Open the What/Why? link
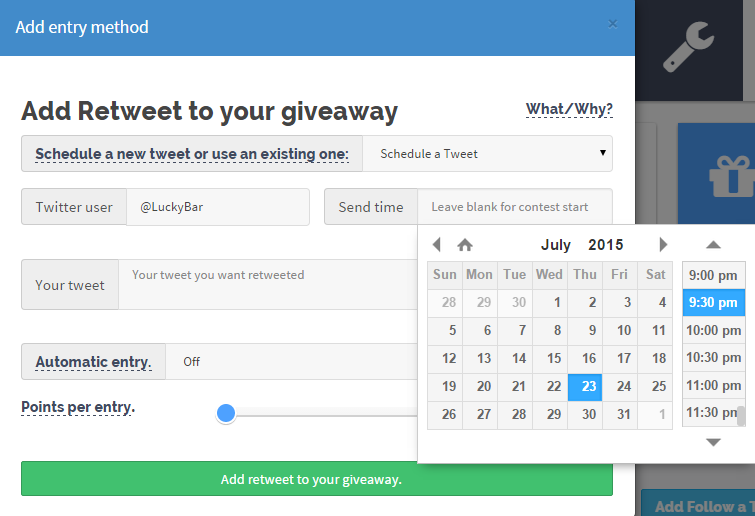The image size is (755, 516). 569,109
